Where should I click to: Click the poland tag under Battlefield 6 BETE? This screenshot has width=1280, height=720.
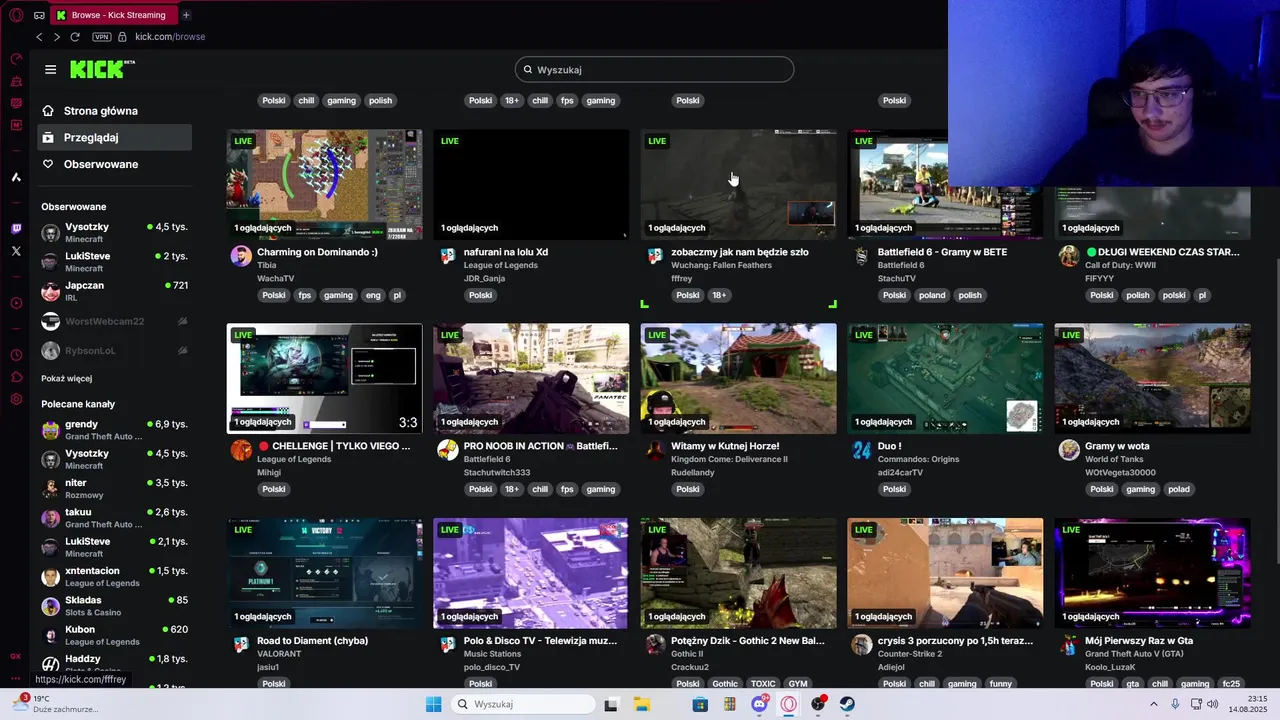[932, 295]
